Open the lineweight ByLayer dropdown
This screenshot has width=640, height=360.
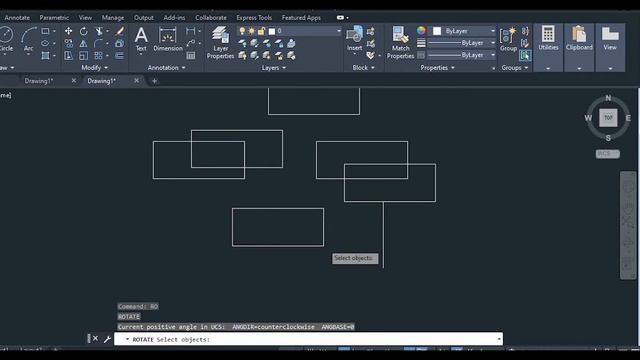[493, 43]
